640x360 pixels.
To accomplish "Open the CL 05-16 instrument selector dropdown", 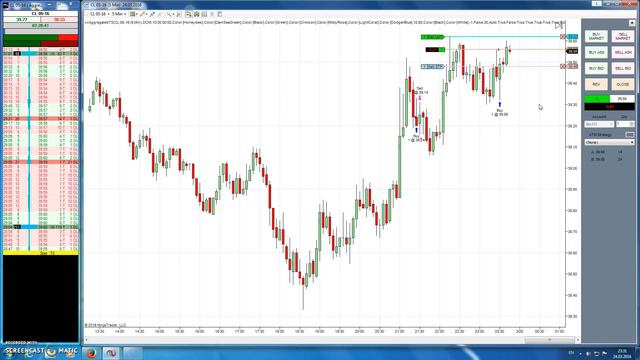I will tap(99, 14).
